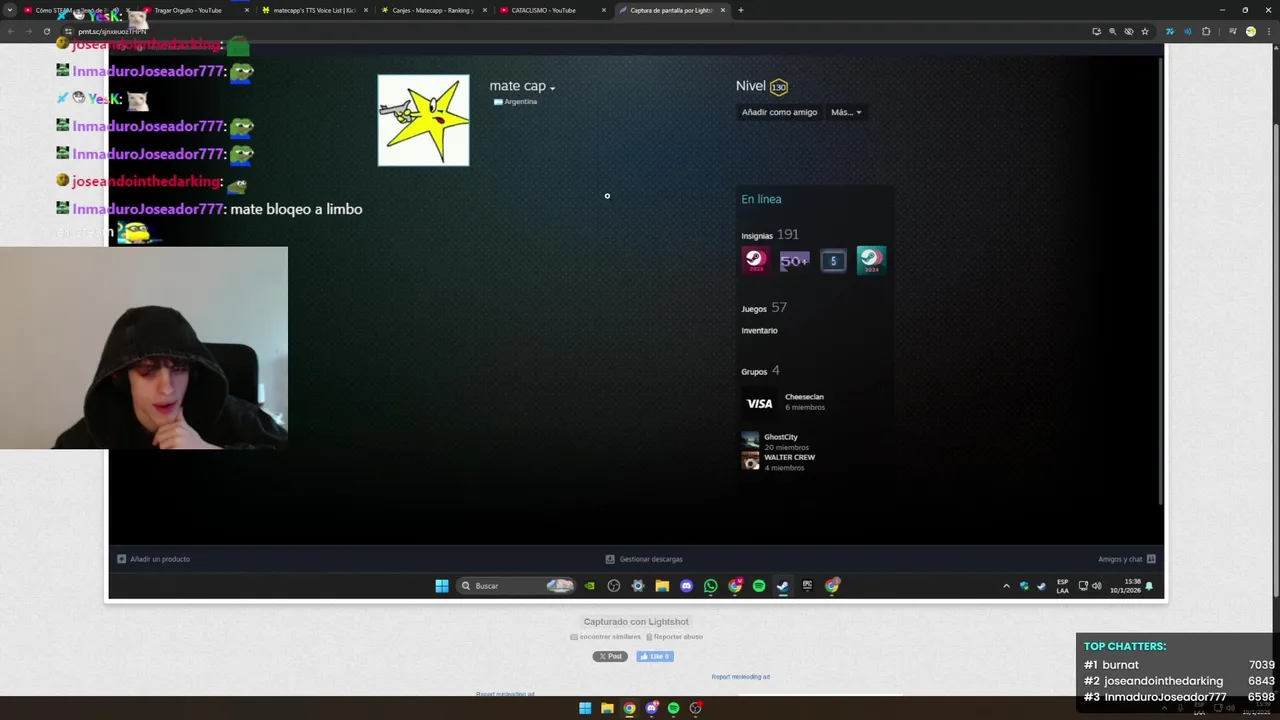The height and width of the screenshot is (720, 1280).
Task: Click the WhatsApp icon in captured taskbar
Action: [x=710, y=586]
